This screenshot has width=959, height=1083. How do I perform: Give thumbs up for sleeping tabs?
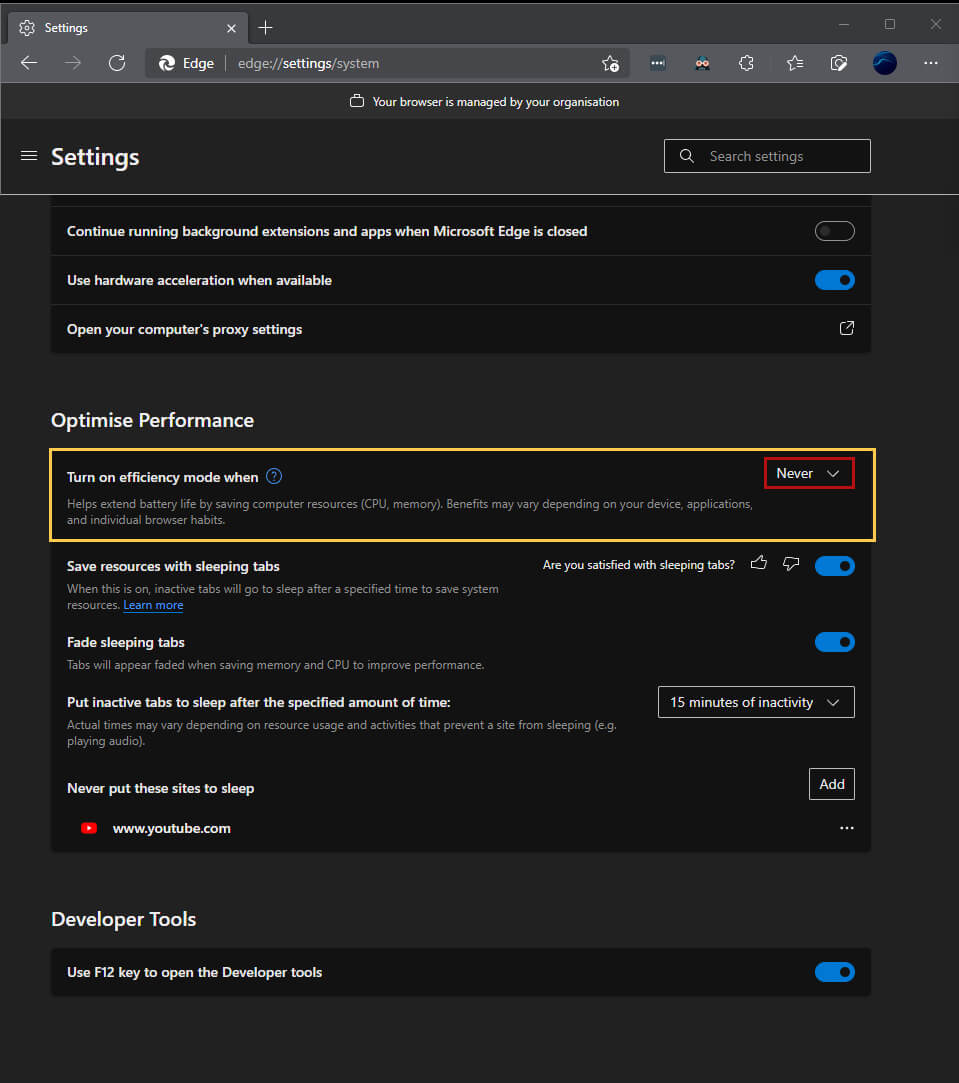click(759, 563)
